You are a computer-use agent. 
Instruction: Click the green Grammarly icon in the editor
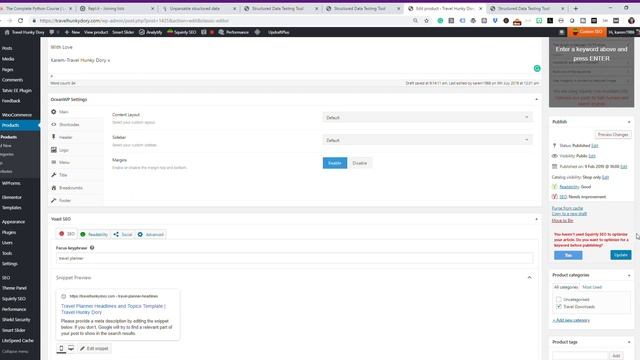tap(537, 69)
